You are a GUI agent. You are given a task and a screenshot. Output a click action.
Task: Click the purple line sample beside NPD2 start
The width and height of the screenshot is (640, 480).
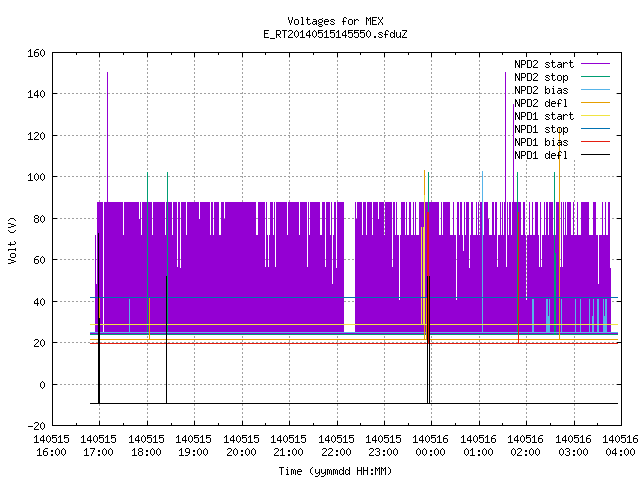(x=595, y=64)
